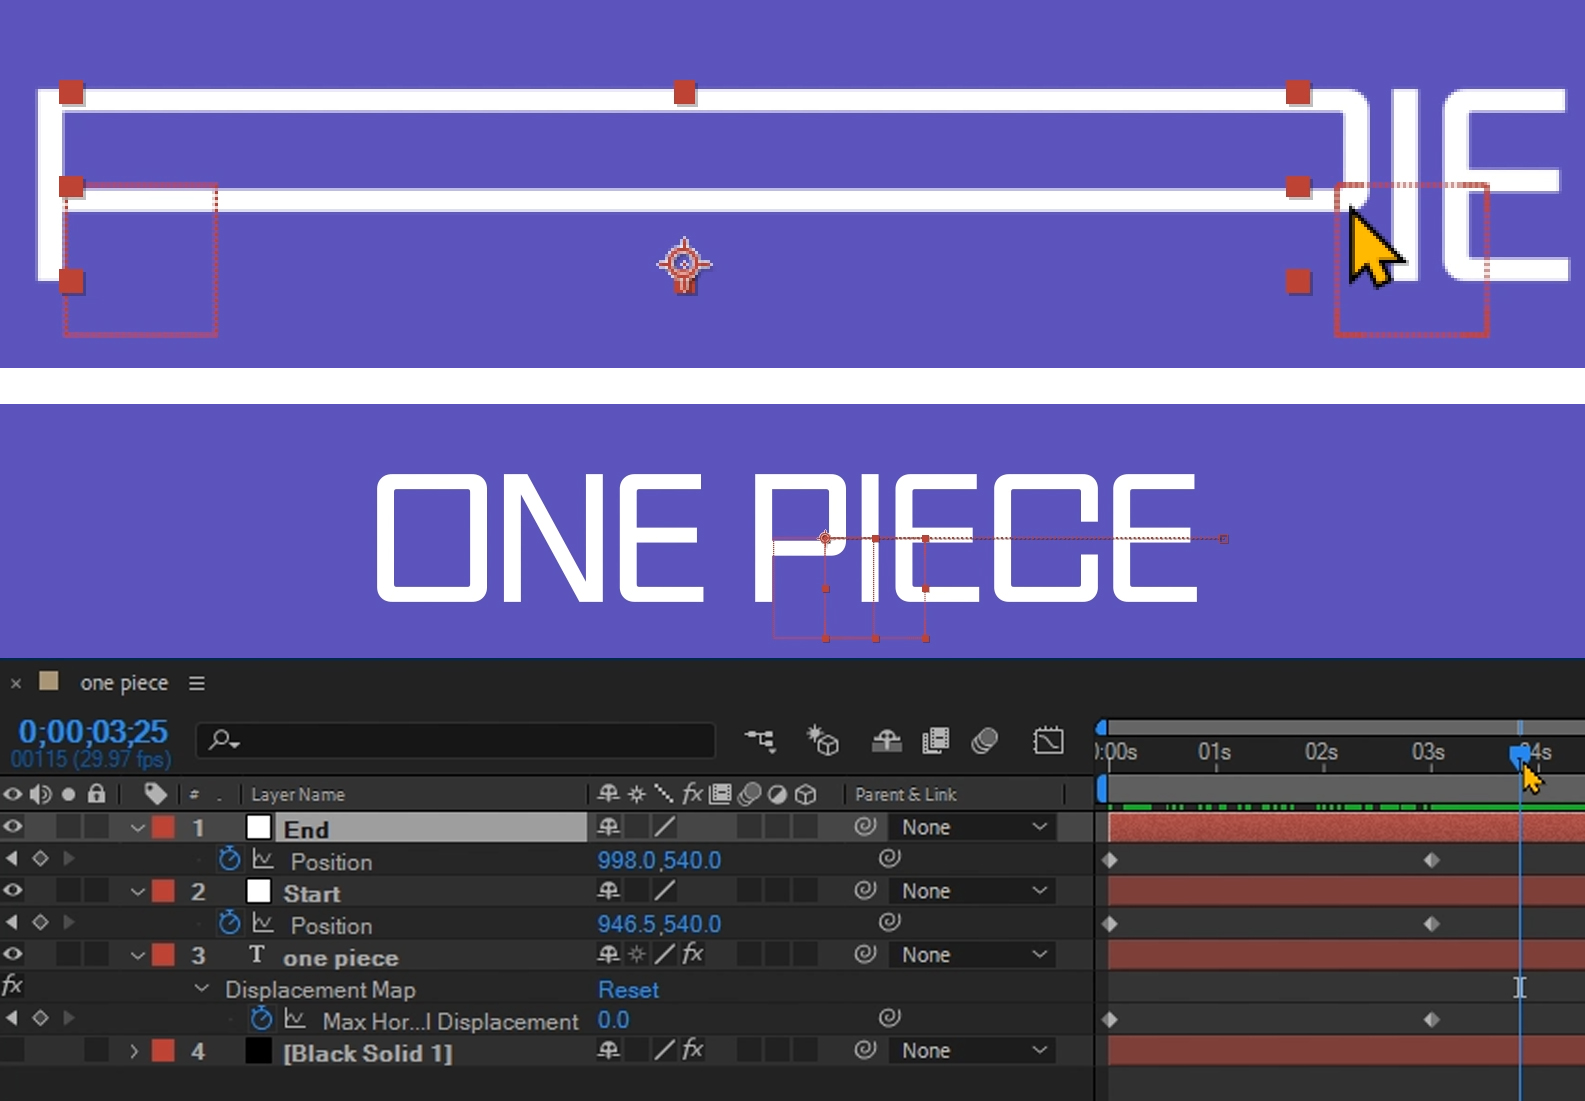Click the parent pick whip for one piece layer
Viewport: 1585px width, 1101px height.
[x=866, y=955]
